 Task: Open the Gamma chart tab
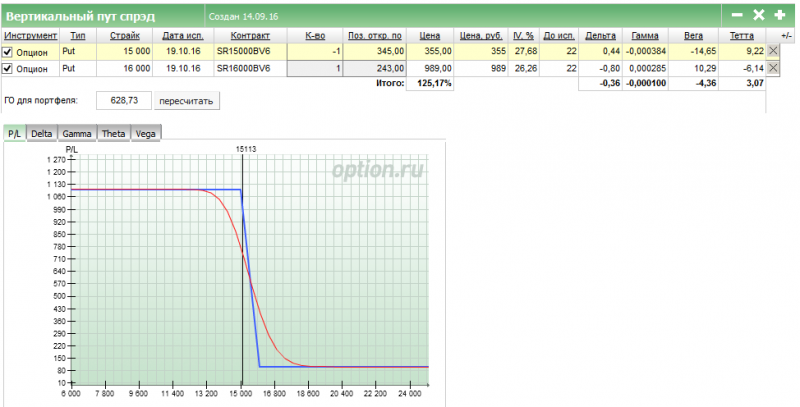point(77,134)
